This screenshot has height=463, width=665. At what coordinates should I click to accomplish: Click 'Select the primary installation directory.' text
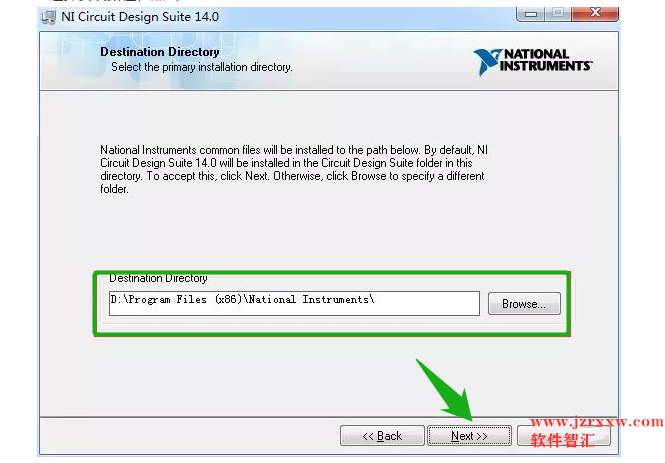point(202,67)
